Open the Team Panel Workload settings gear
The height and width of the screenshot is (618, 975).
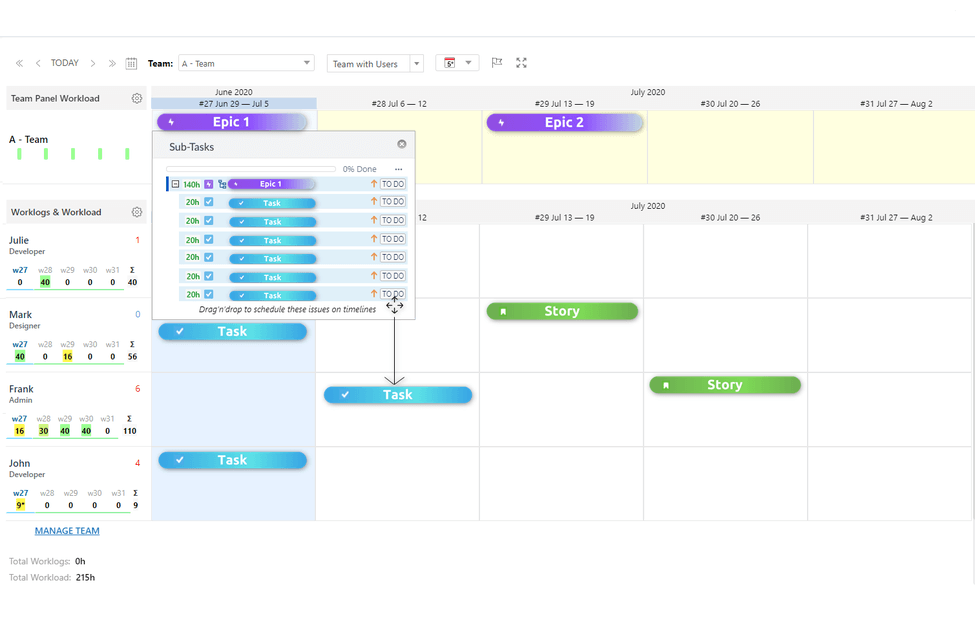[137, 98]
